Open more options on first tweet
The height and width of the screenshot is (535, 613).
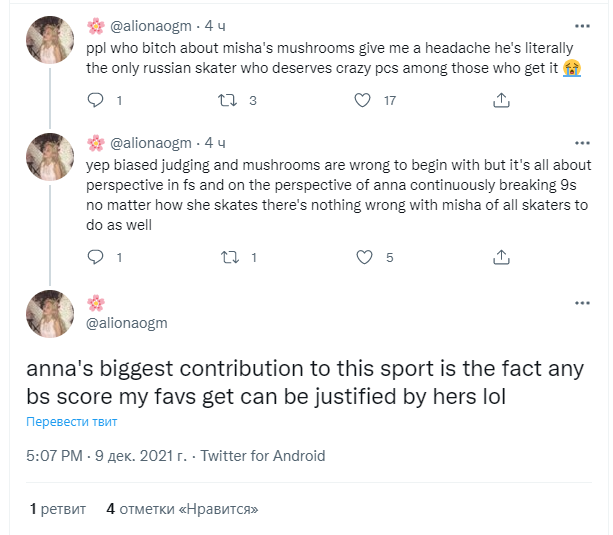click(581, 25)
